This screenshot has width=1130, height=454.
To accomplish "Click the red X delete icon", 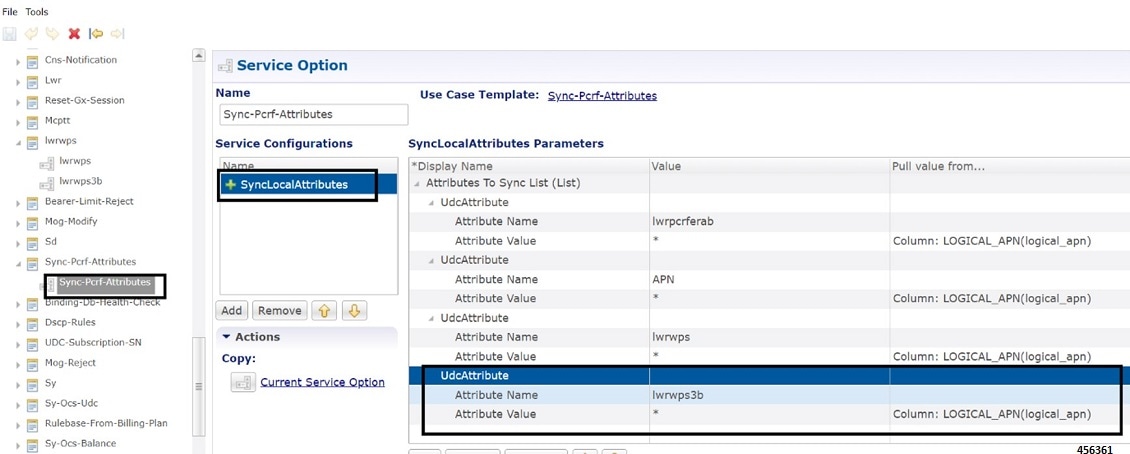I will (x=74, y=34).
